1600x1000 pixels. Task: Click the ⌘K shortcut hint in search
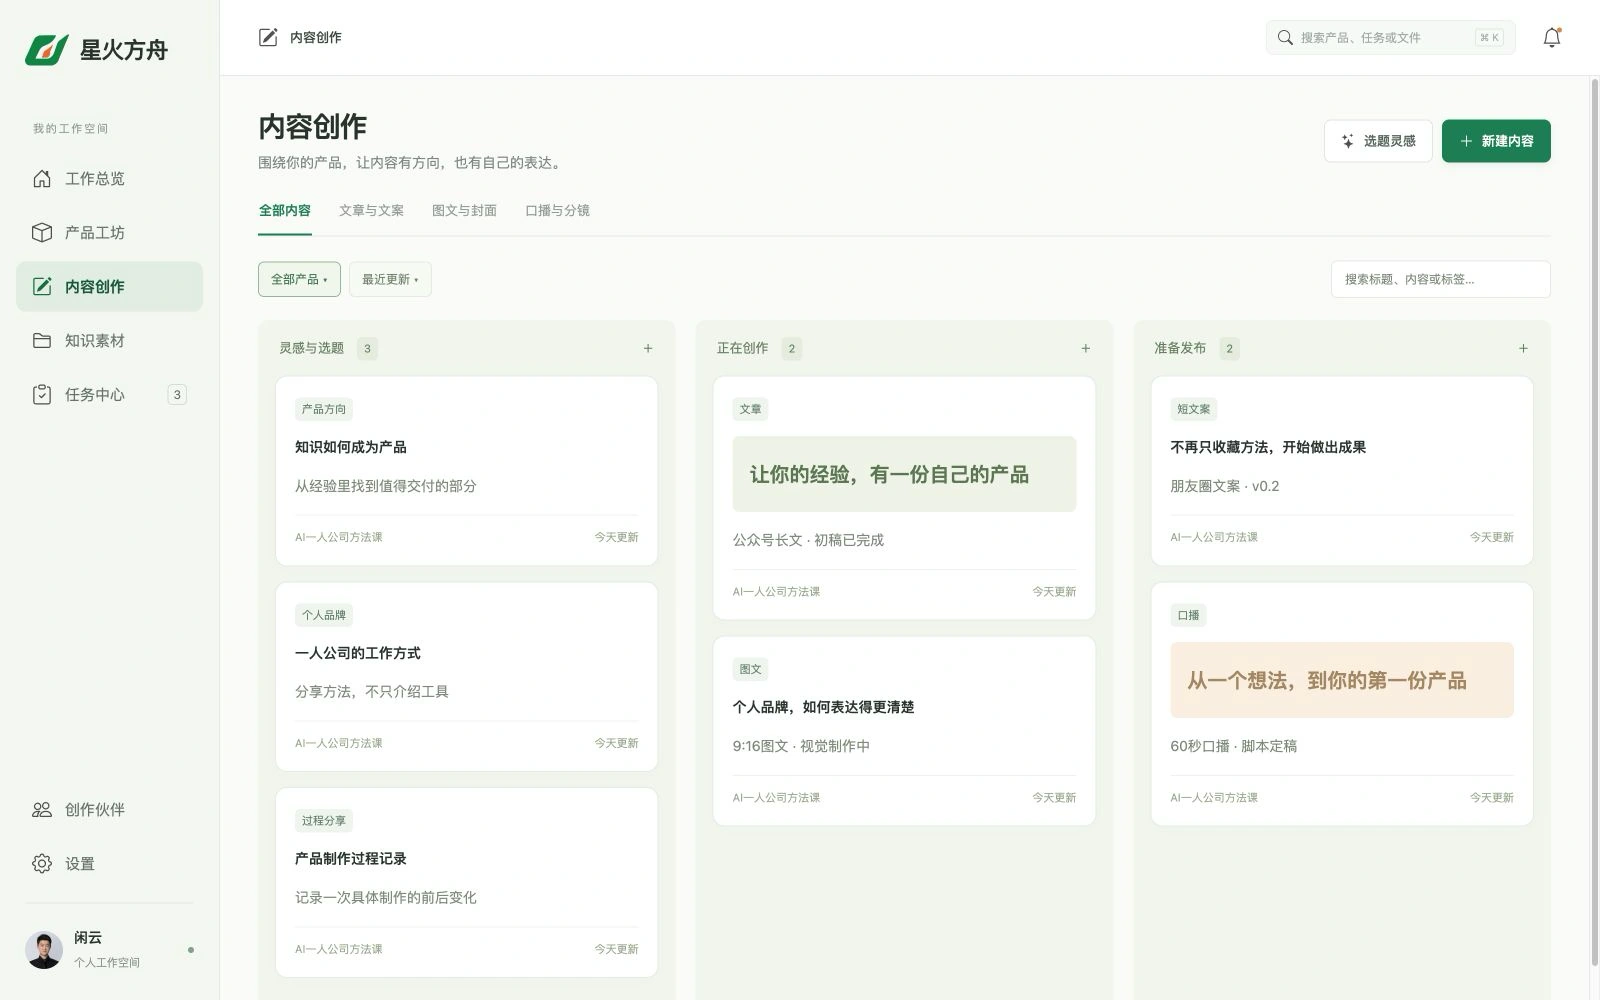1489,38
